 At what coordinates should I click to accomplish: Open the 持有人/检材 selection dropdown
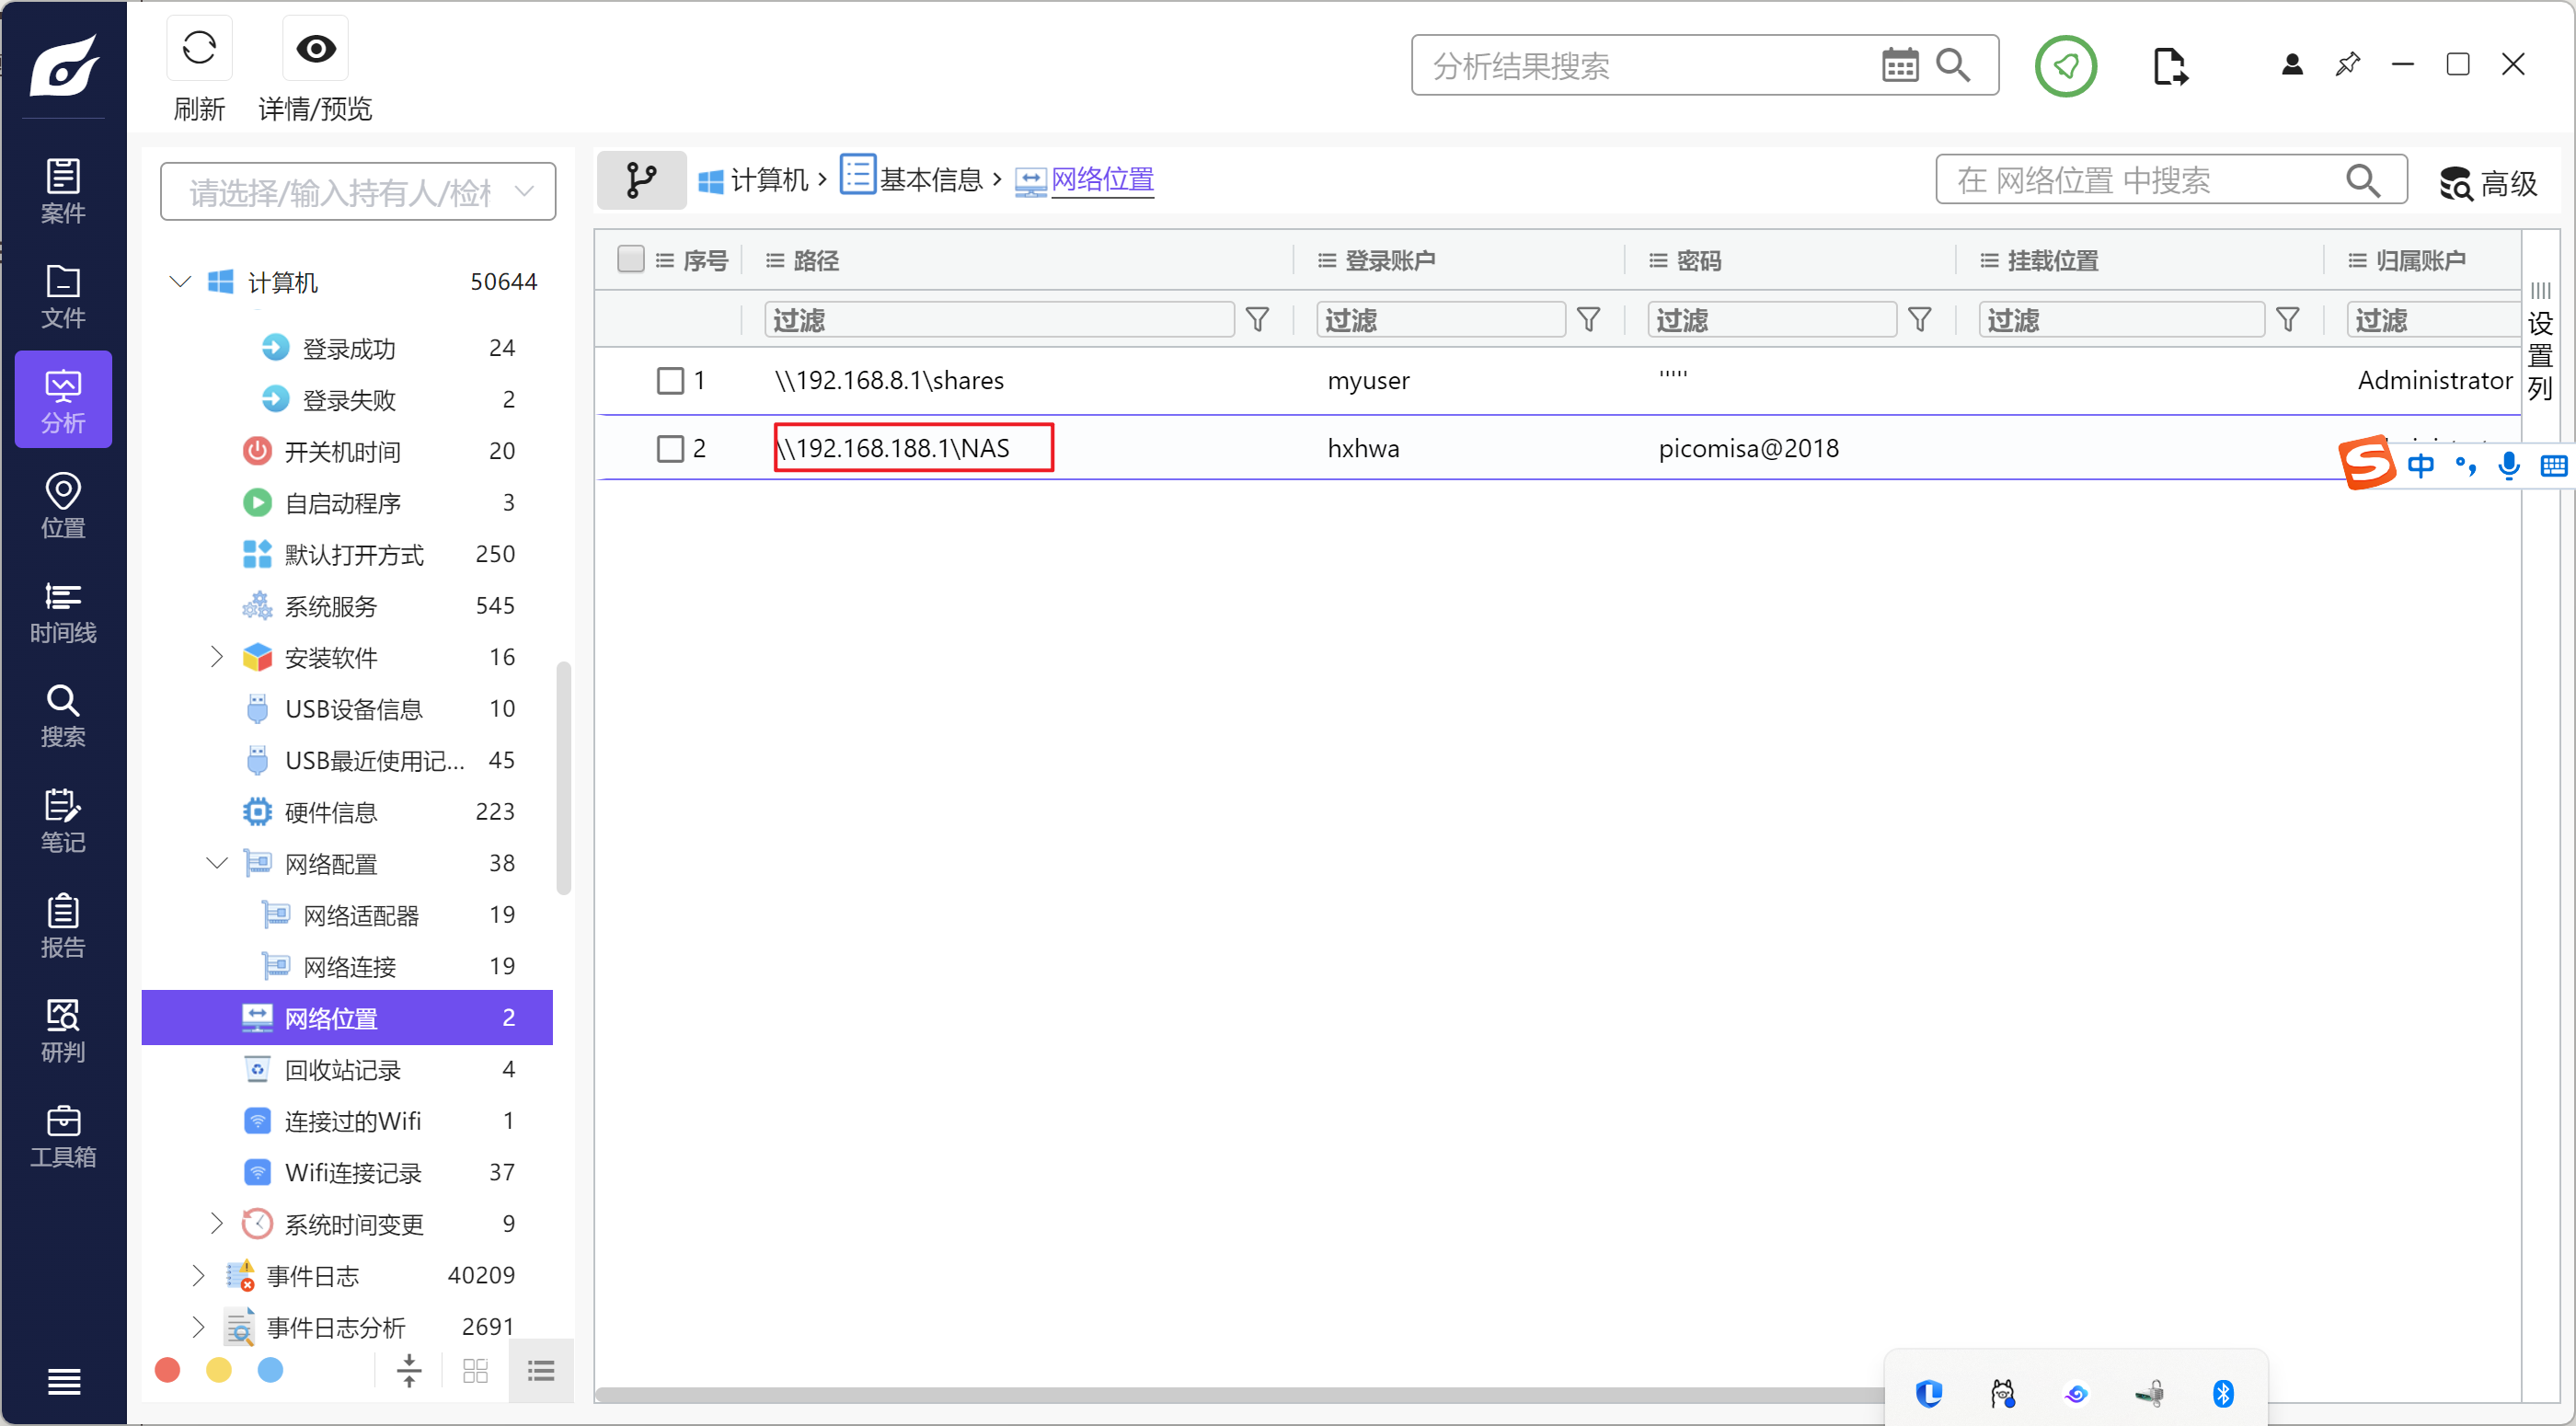pyautogui.click(x=358, y=192)
